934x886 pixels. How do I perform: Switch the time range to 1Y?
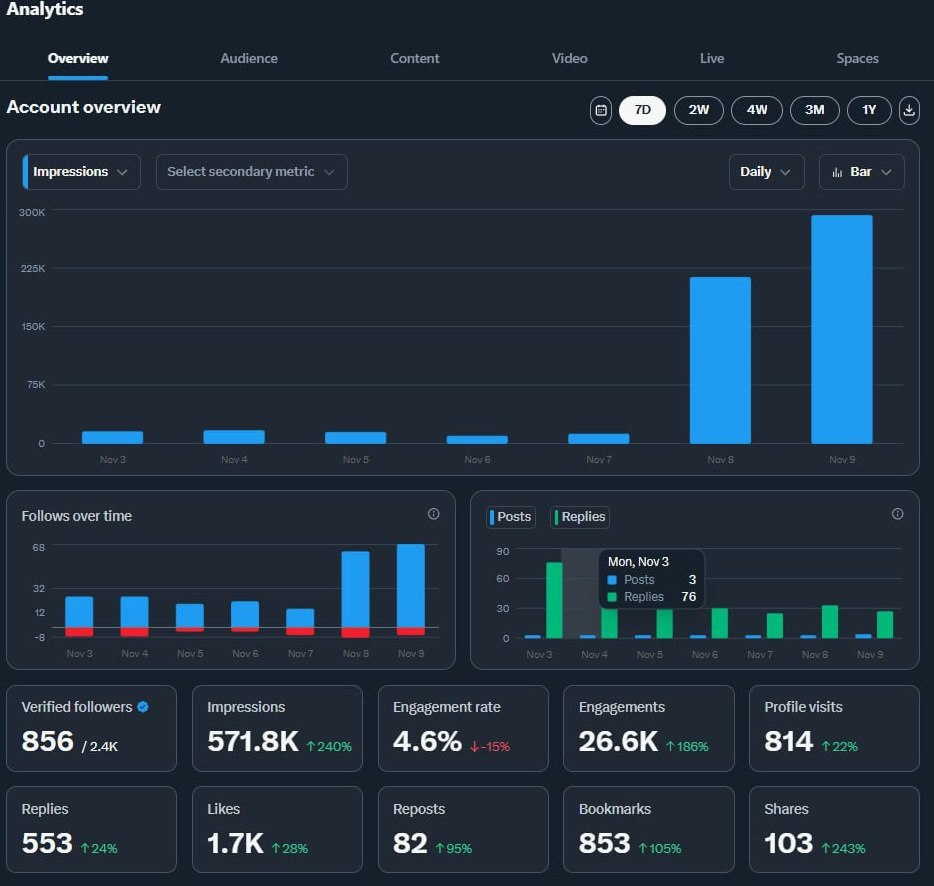(x=869, y=110)
